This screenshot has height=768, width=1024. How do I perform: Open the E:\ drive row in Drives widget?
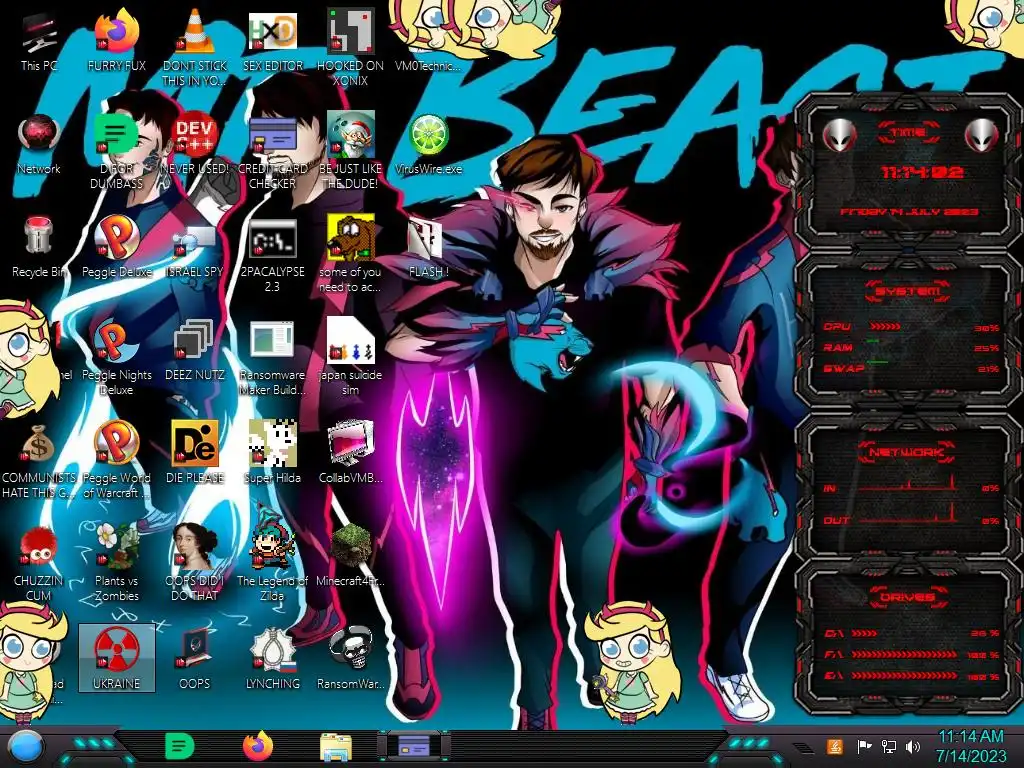tap(911, 676)
